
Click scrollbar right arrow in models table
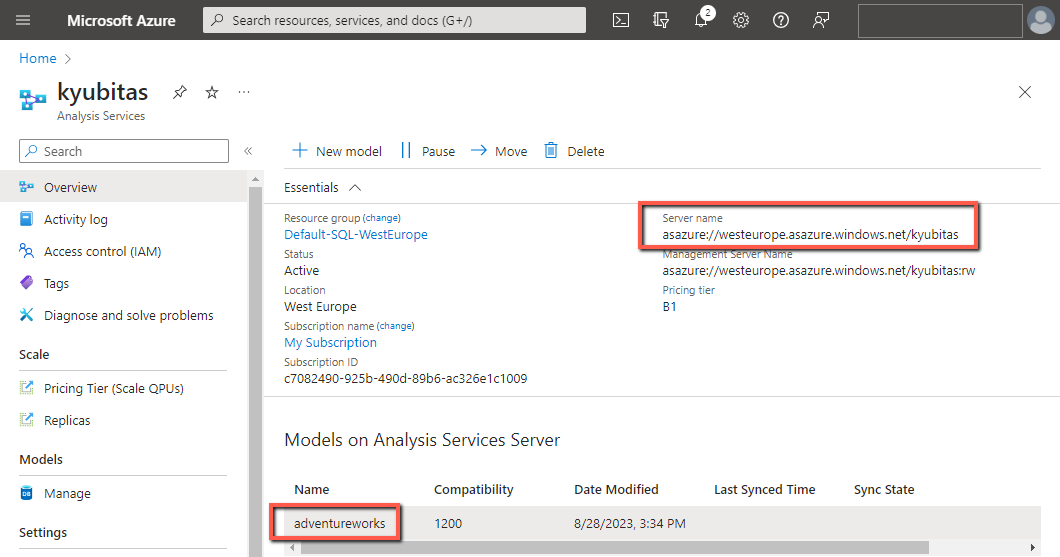(1032, 547)
